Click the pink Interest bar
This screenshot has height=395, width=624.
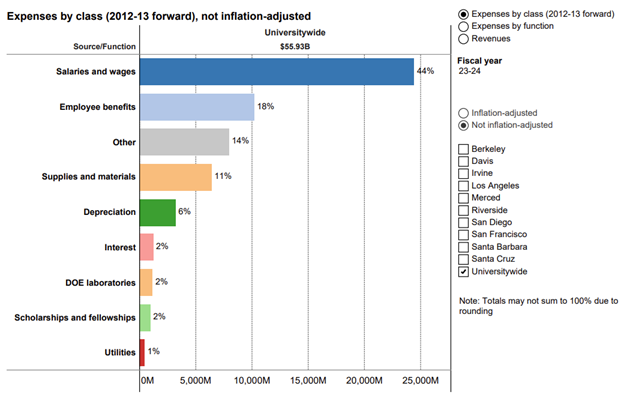click(x=146, y=247)
